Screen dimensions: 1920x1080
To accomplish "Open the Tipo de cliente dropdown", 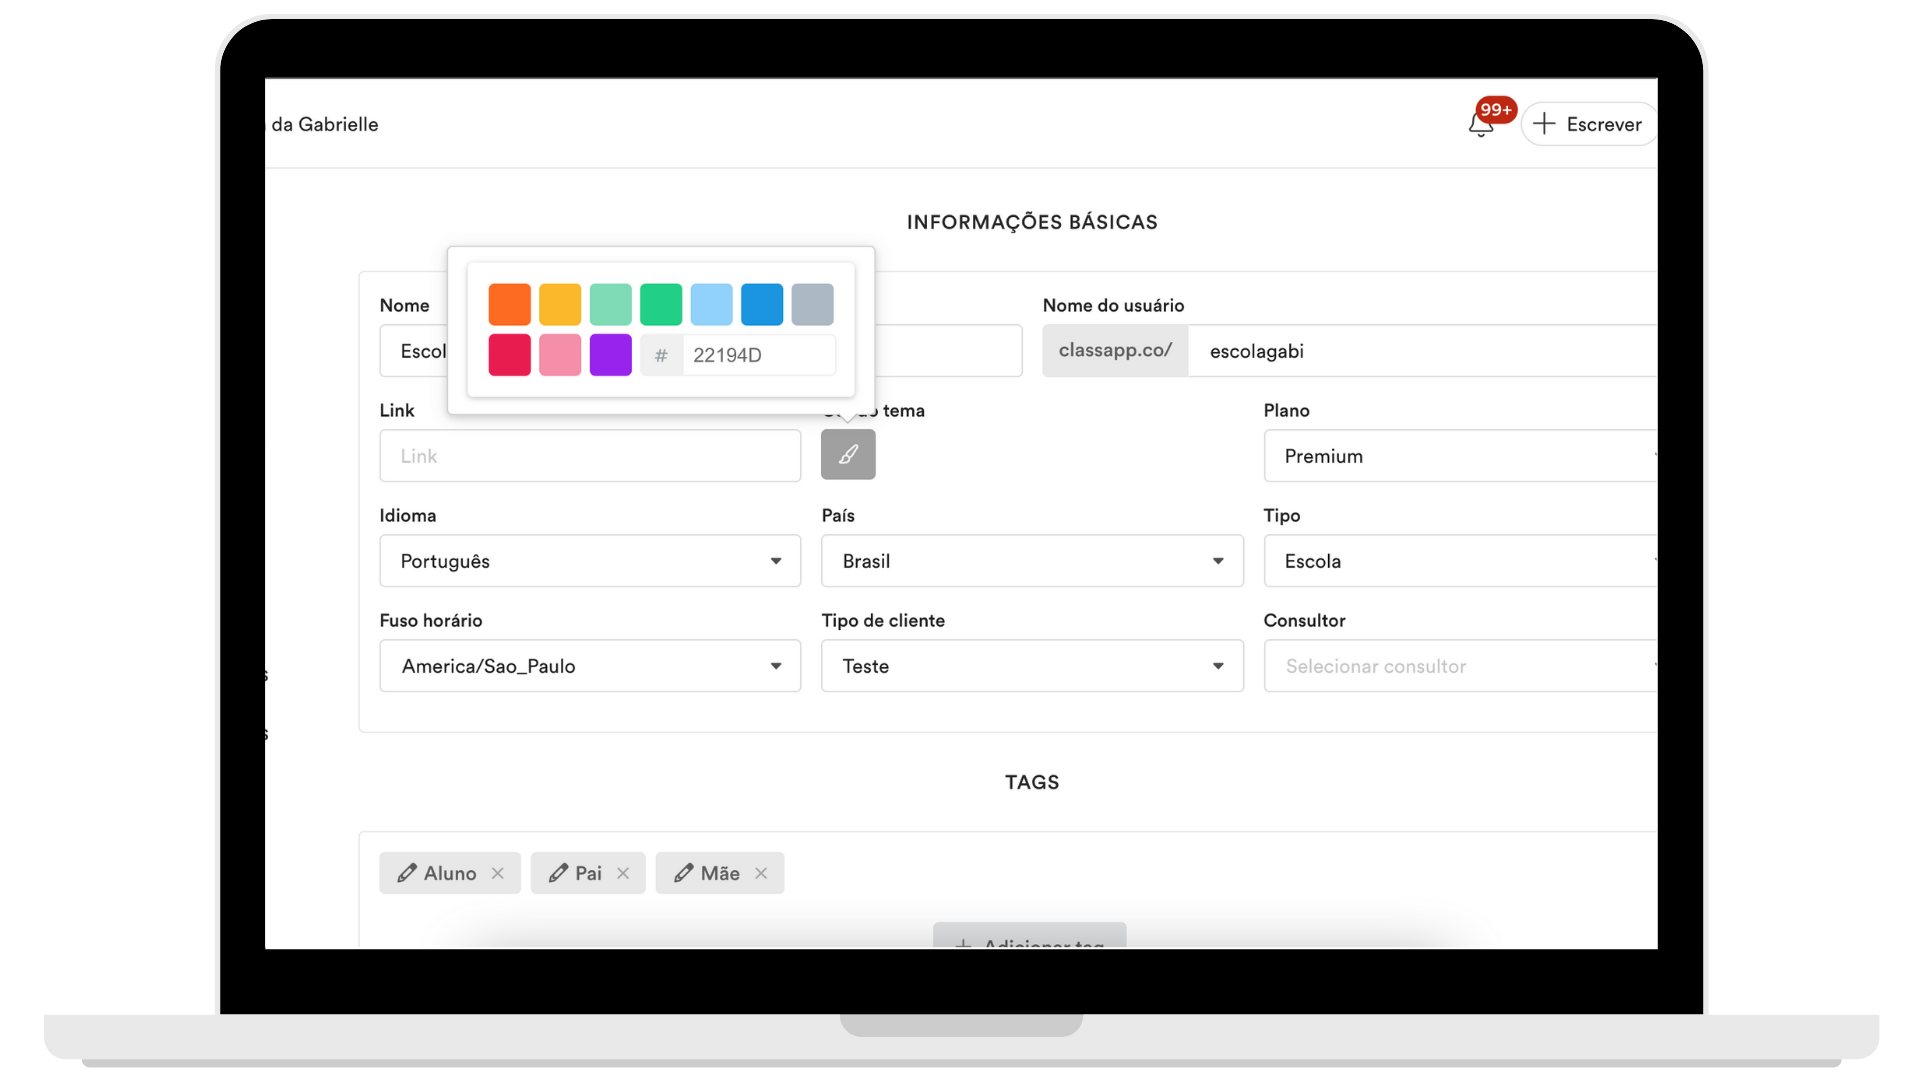I will click(x=1032, y=666).
